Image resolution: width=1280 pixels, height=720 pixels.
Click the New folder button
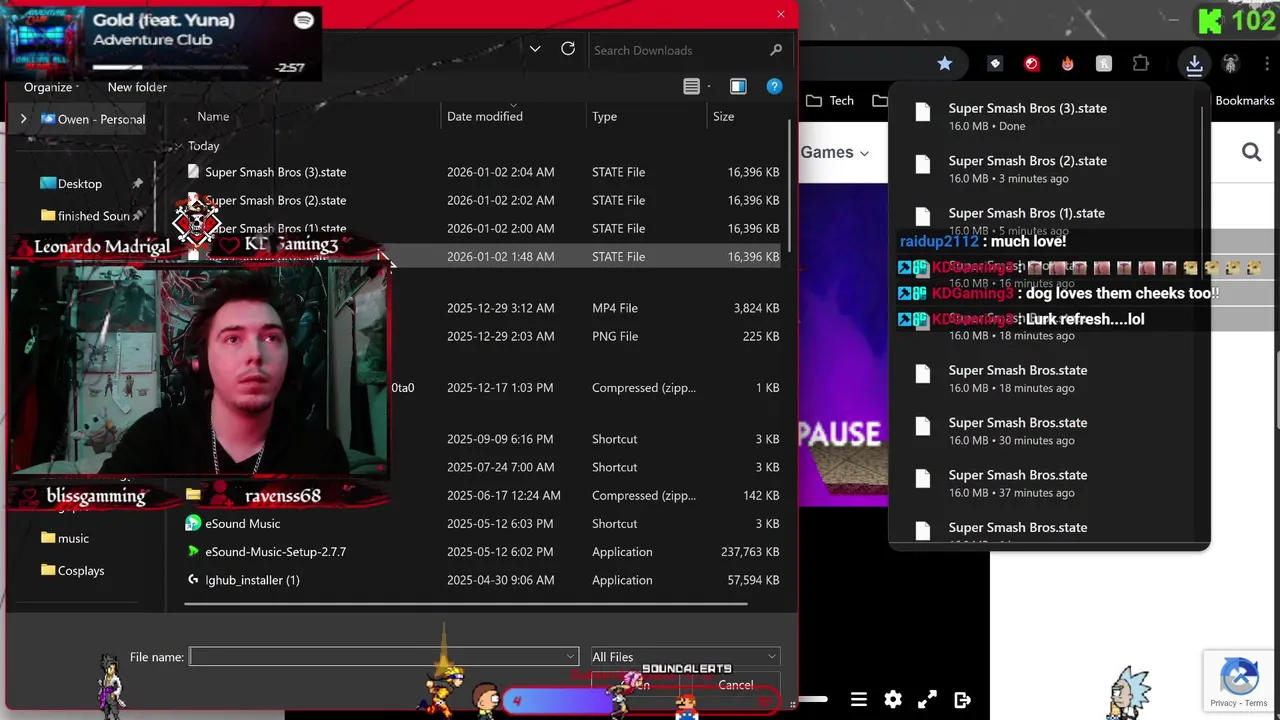(x=137, y=87)
